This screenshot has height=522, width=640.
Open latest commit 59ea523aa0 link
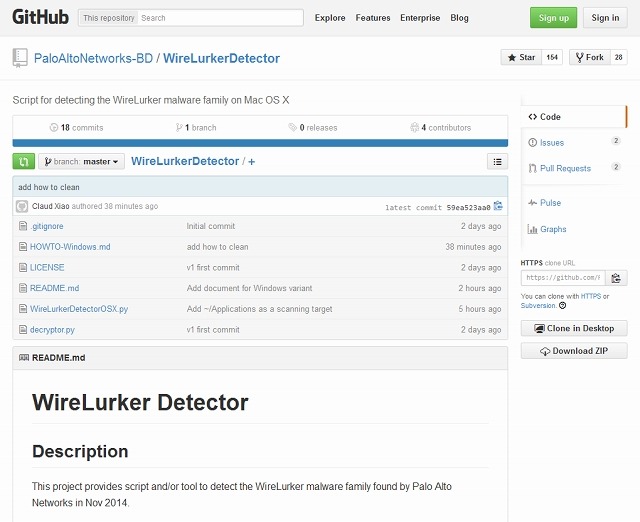[468, 207]
